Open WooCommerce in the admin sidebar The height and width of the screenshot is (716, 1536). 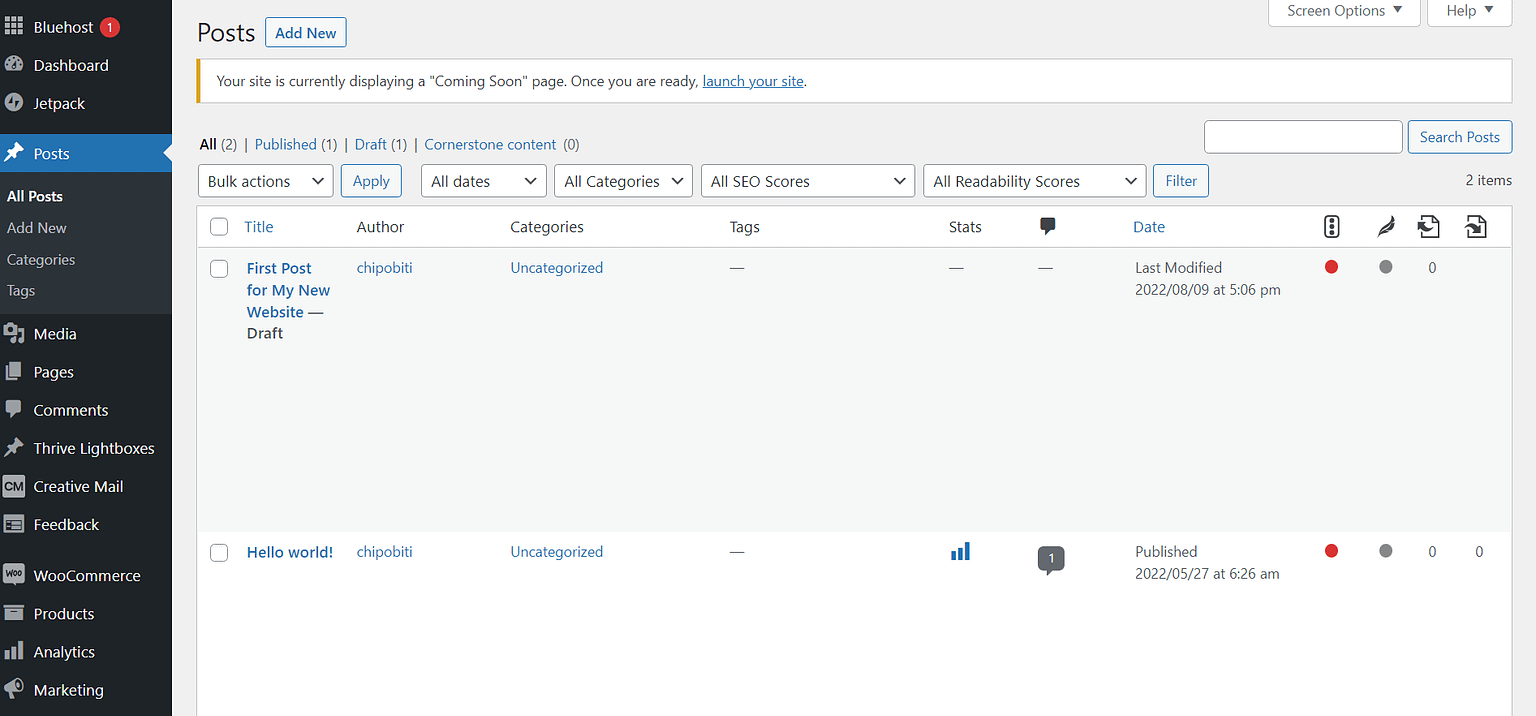click(x=86, y=575)
